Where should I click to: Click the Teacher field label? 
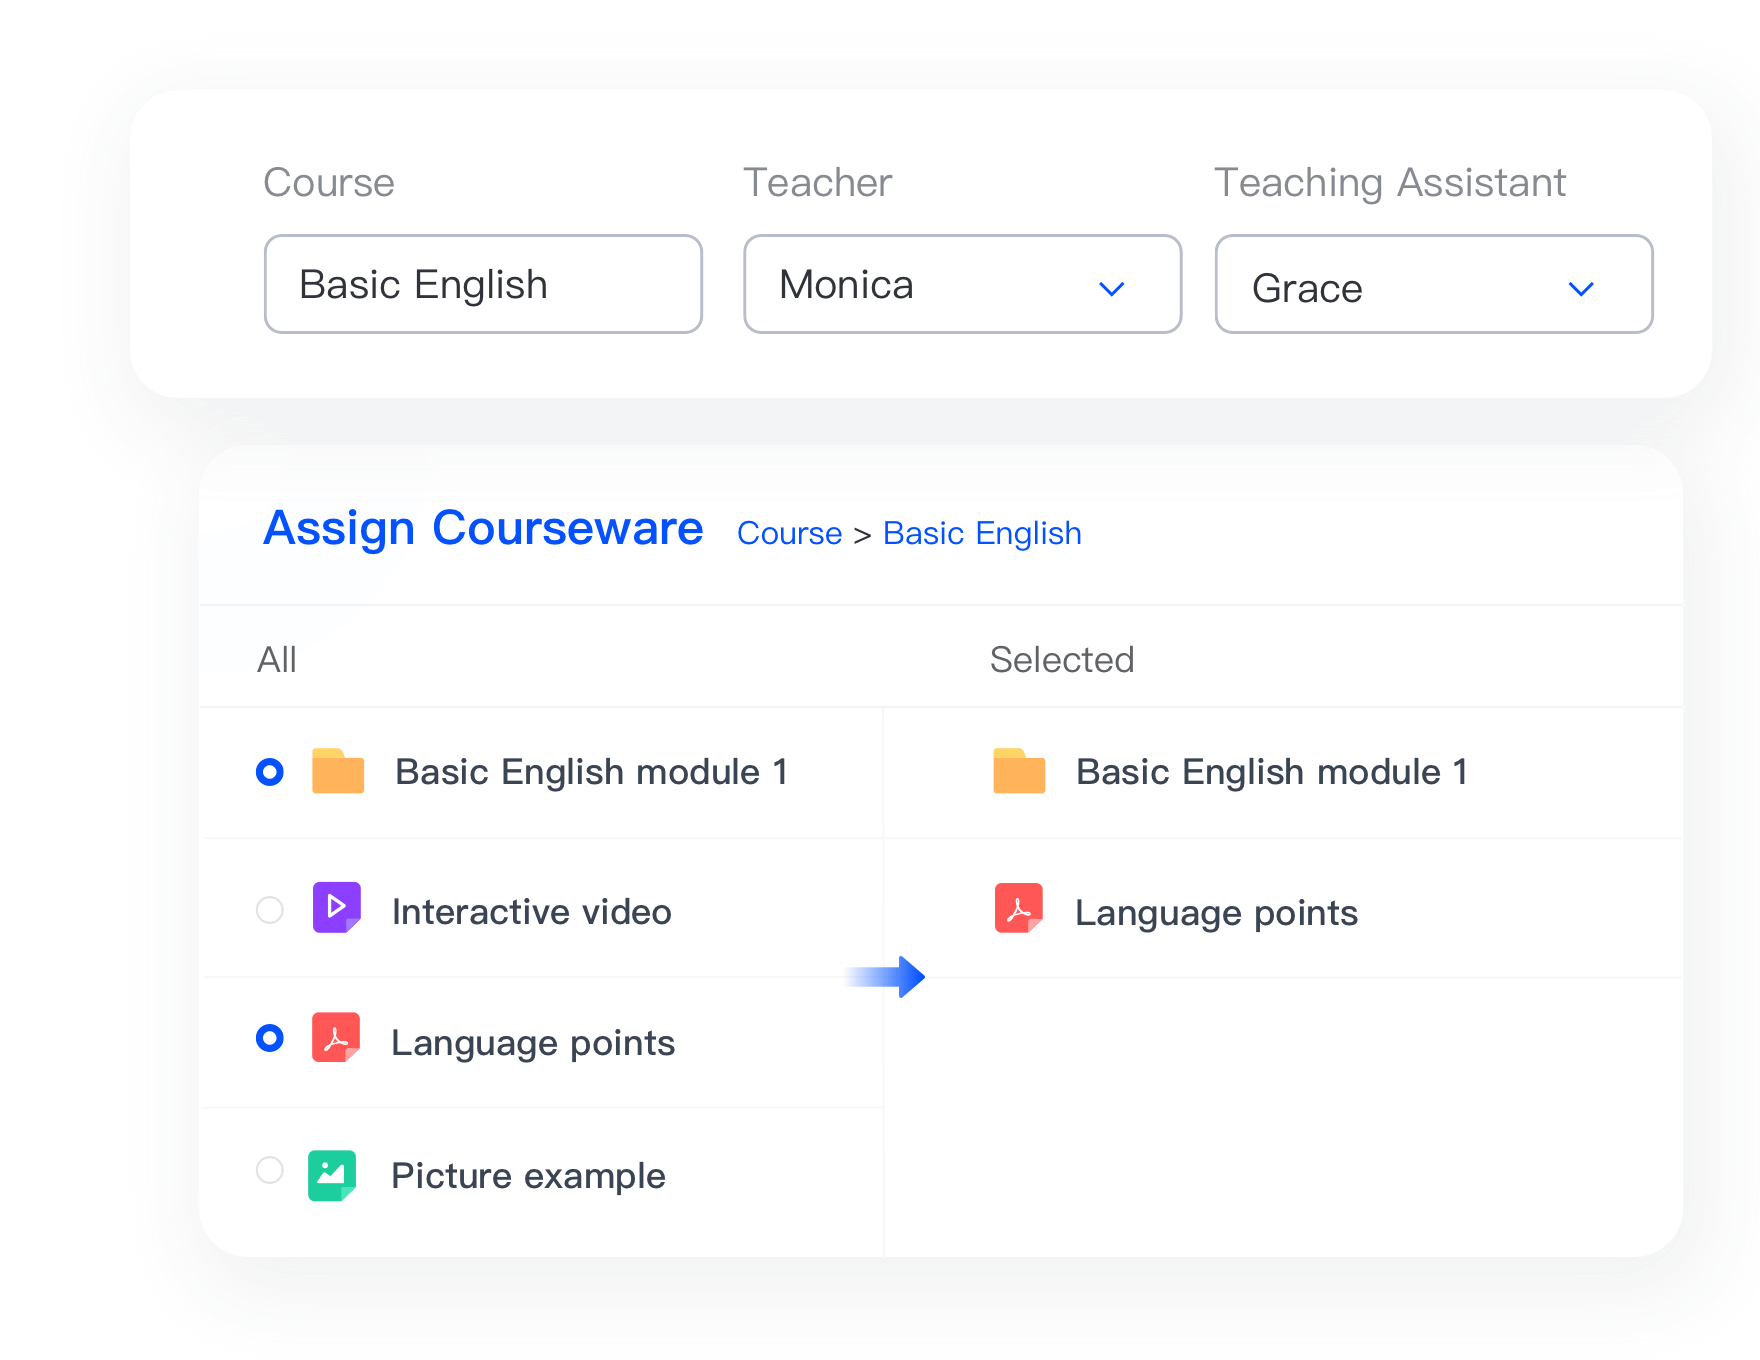click(818, 183)
